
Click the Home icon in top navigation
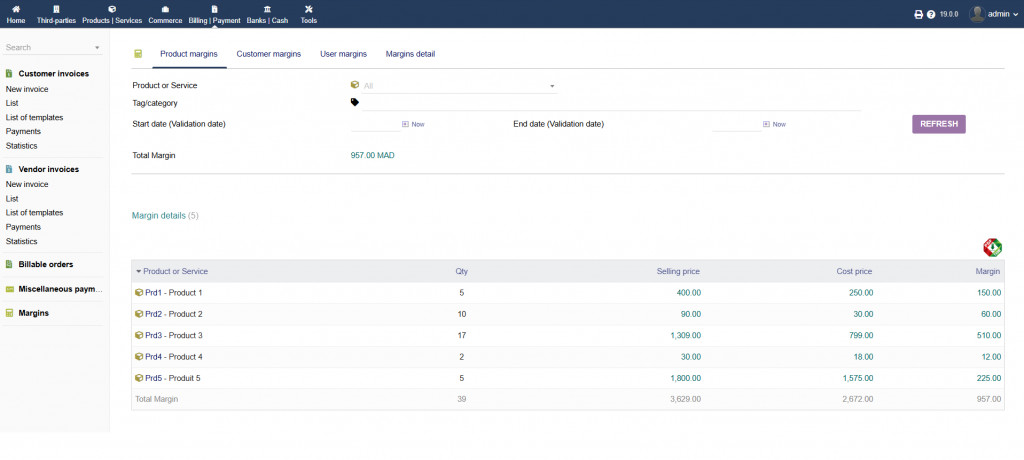pos(16,9)
